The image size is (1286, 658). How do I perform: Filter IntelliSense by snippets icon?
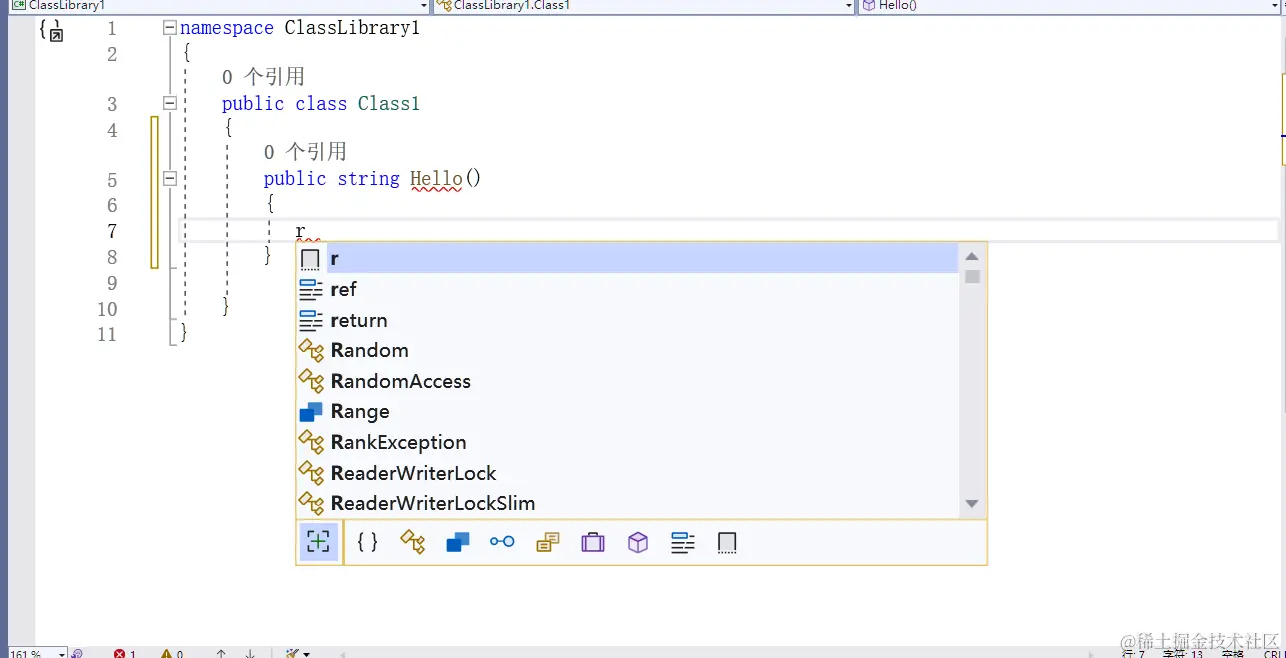click(x=728, y=542)
